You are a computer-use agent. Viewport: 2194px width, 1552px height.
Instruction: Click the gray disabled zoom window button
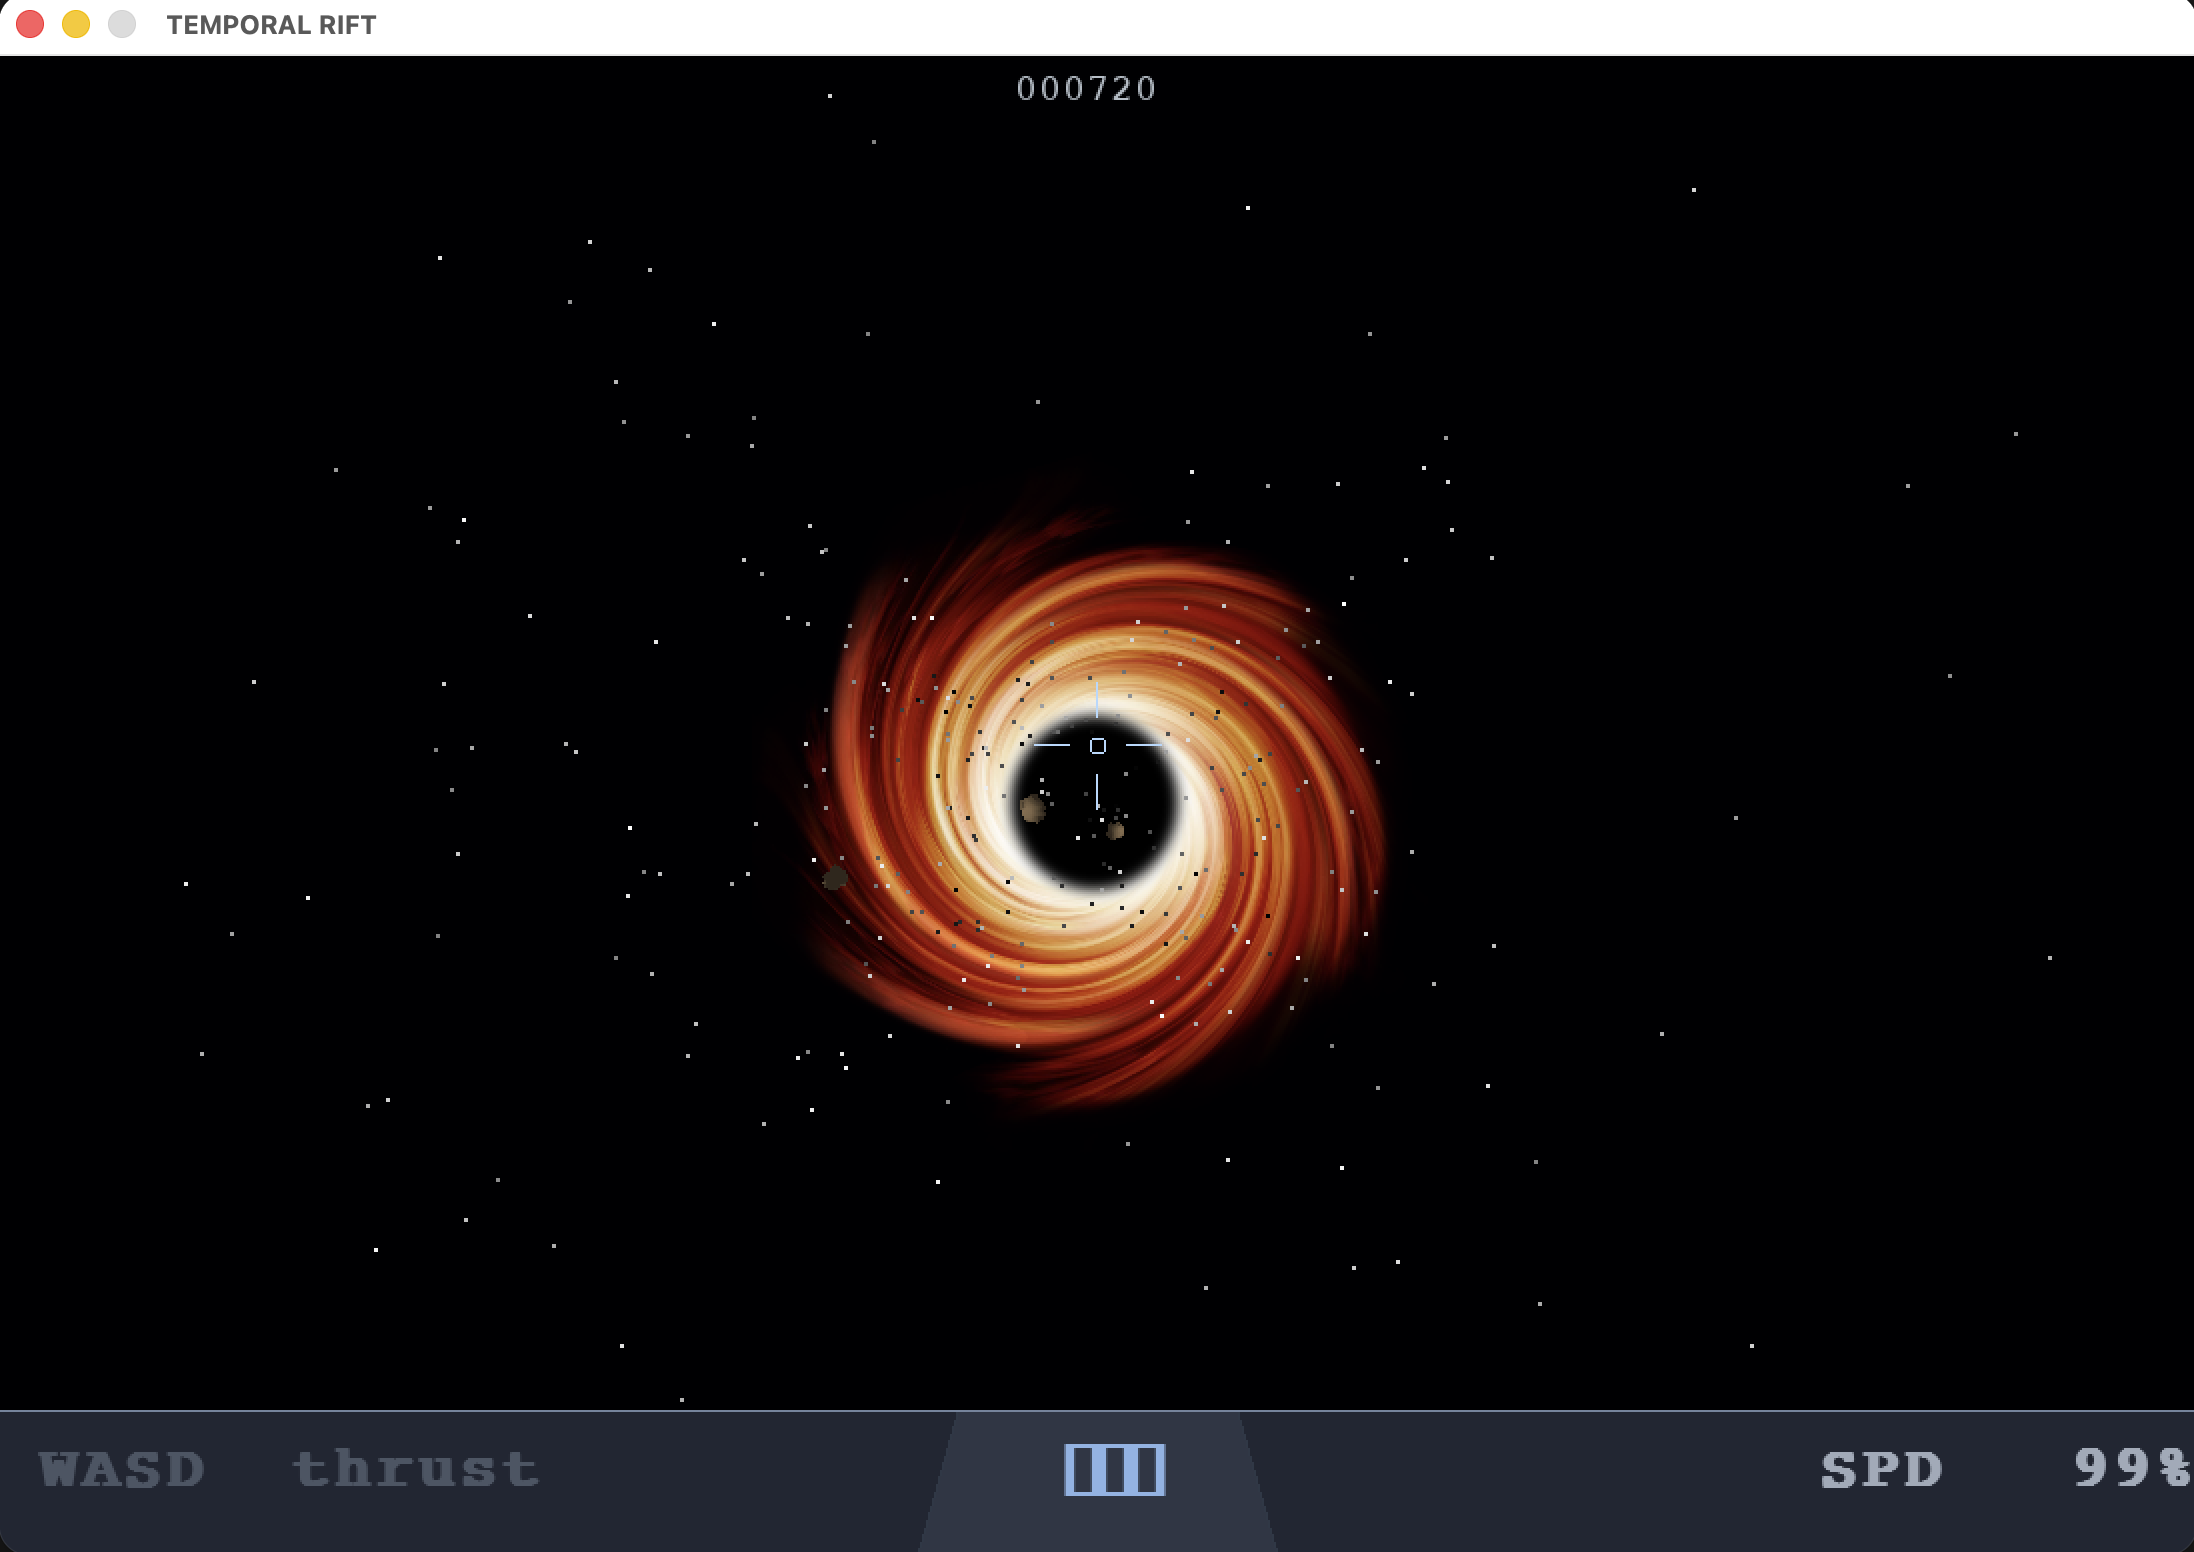(122, 24)
